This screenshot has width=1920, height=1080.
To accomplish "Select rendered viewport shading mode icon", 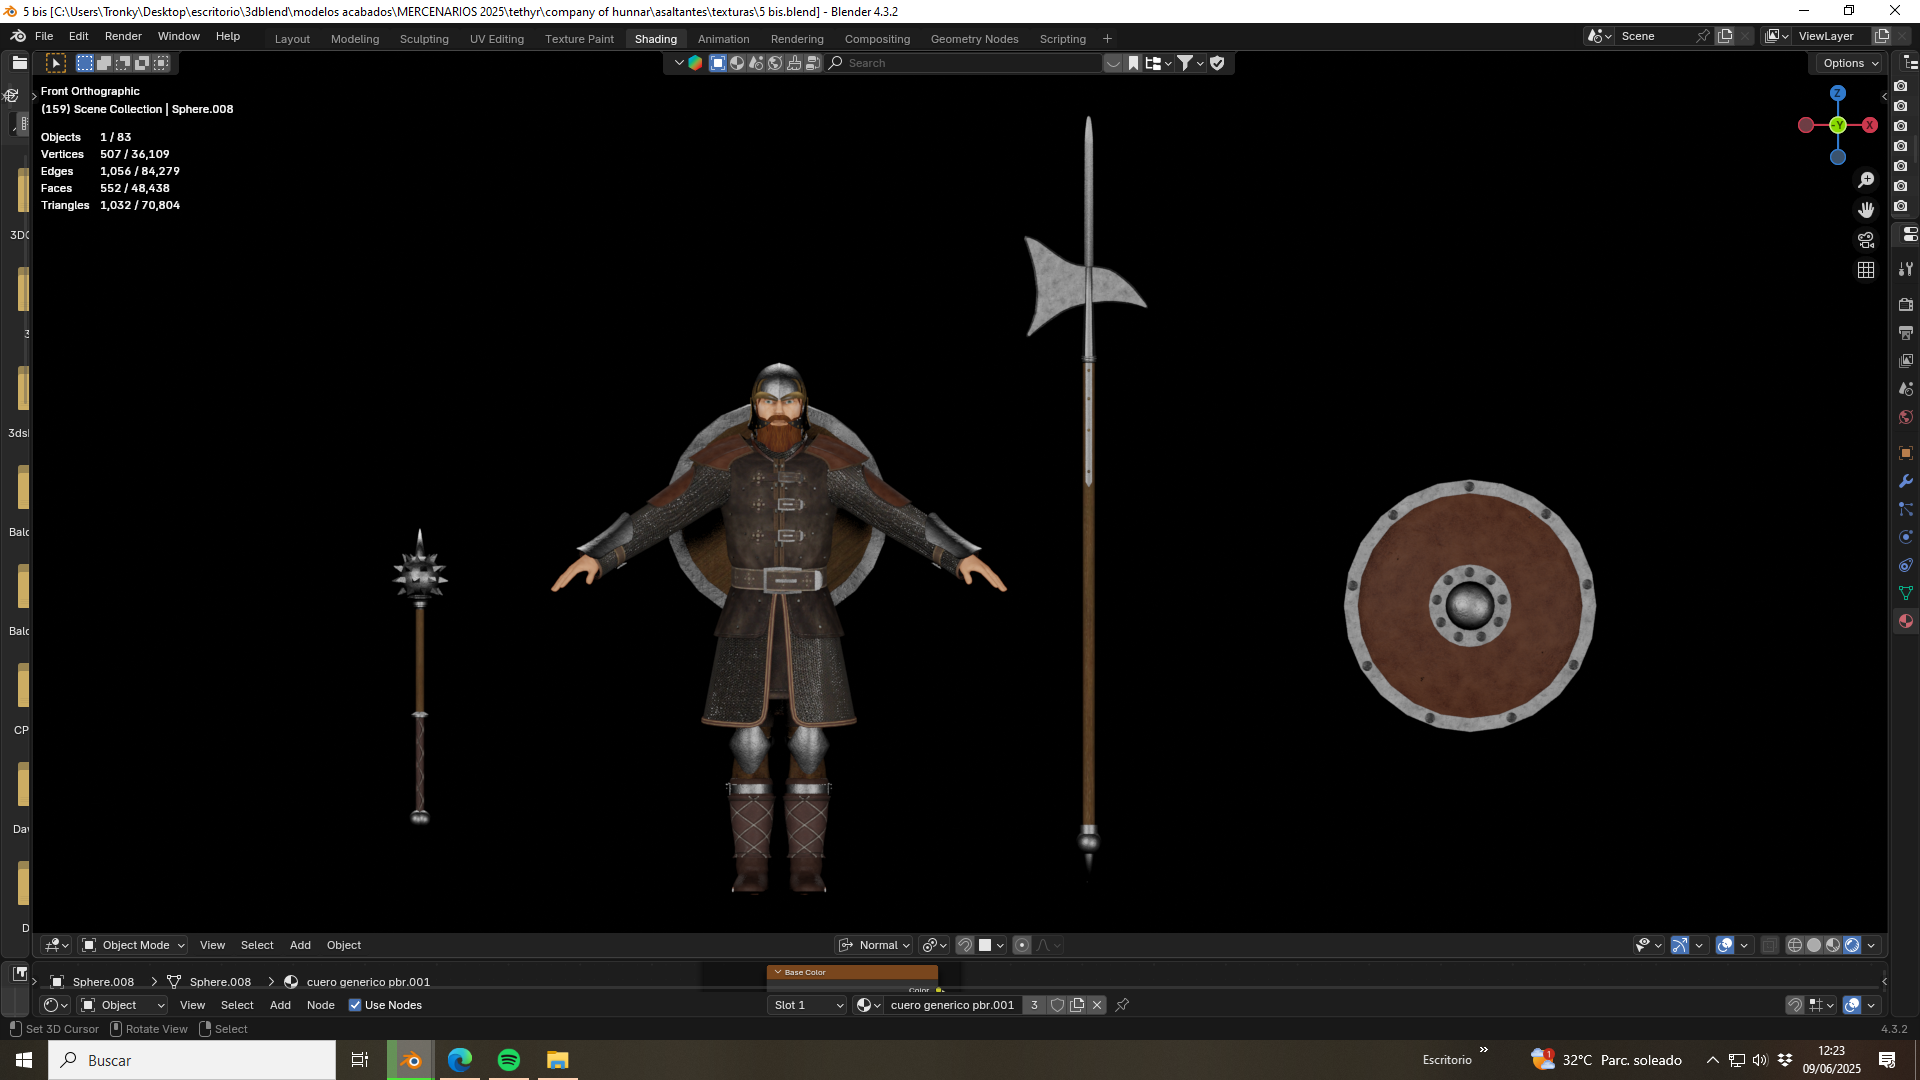I will pos(1852,945).
